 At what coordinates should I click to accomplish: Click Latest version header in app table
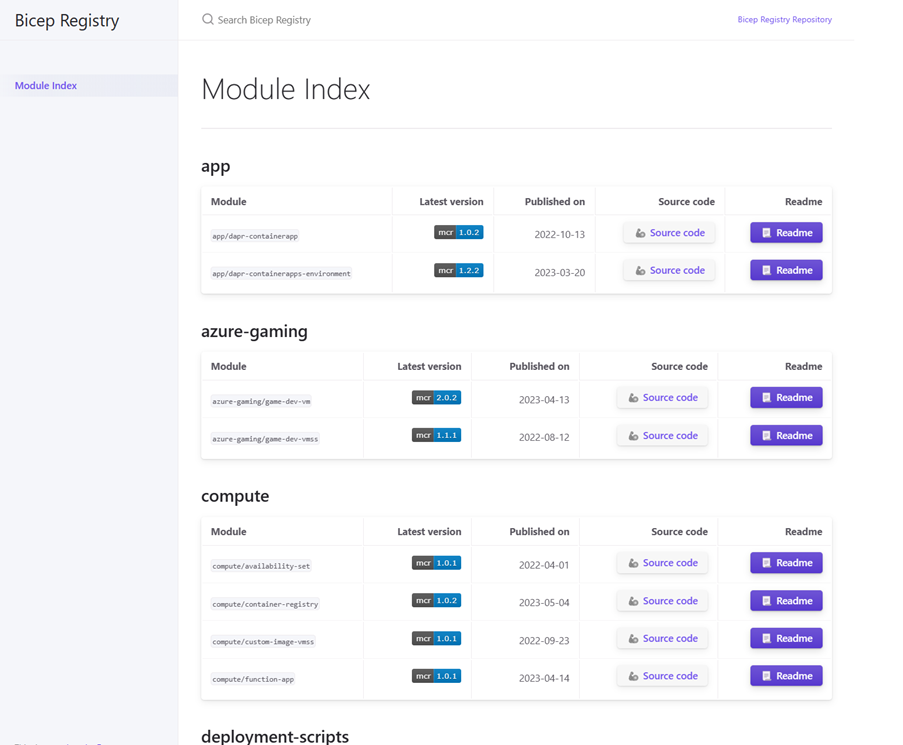point(451,202)
